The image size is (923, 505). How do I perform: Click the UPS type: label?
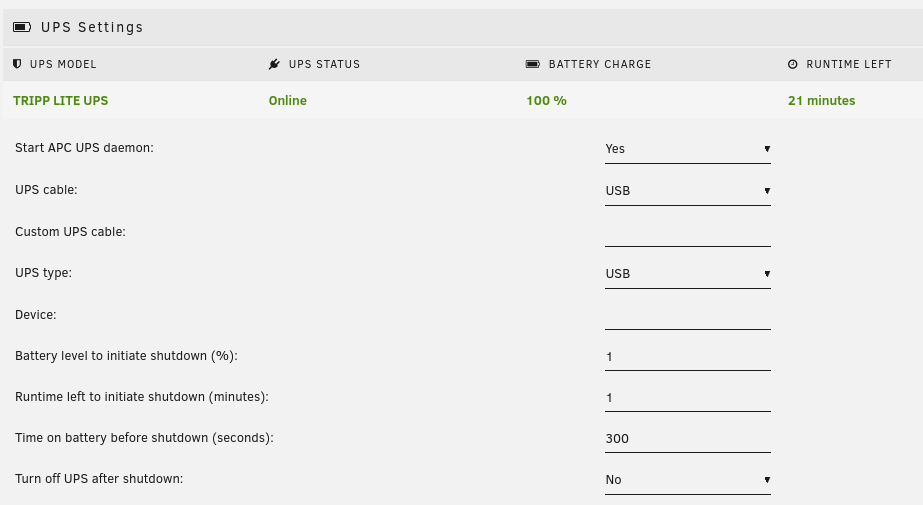44,273
